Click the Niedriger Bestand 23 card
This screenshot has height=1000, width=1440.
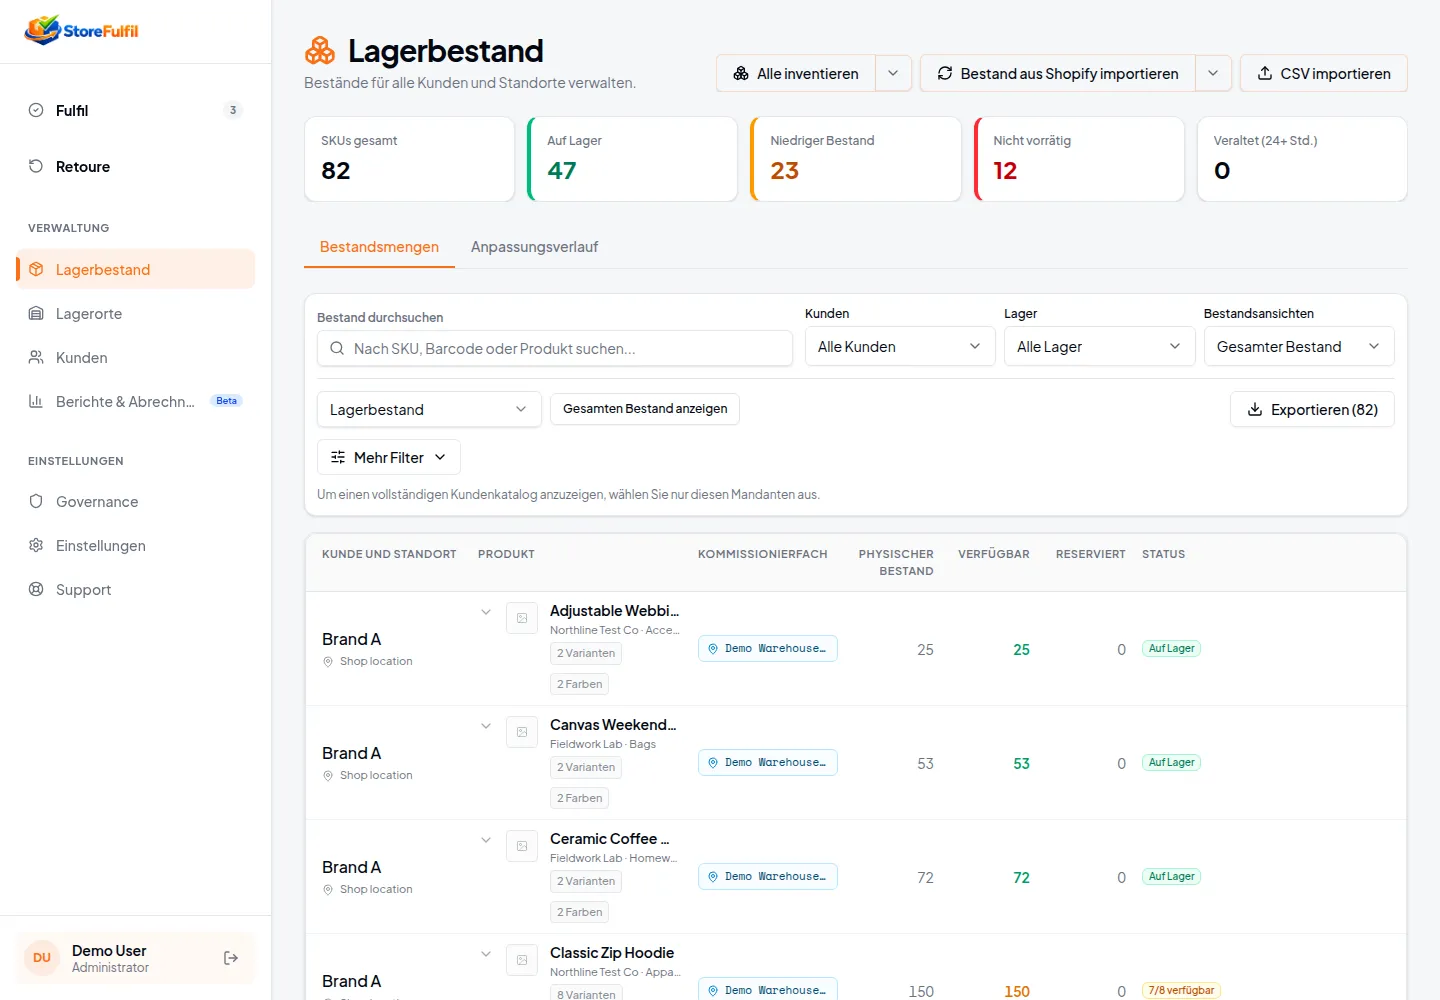856,159
